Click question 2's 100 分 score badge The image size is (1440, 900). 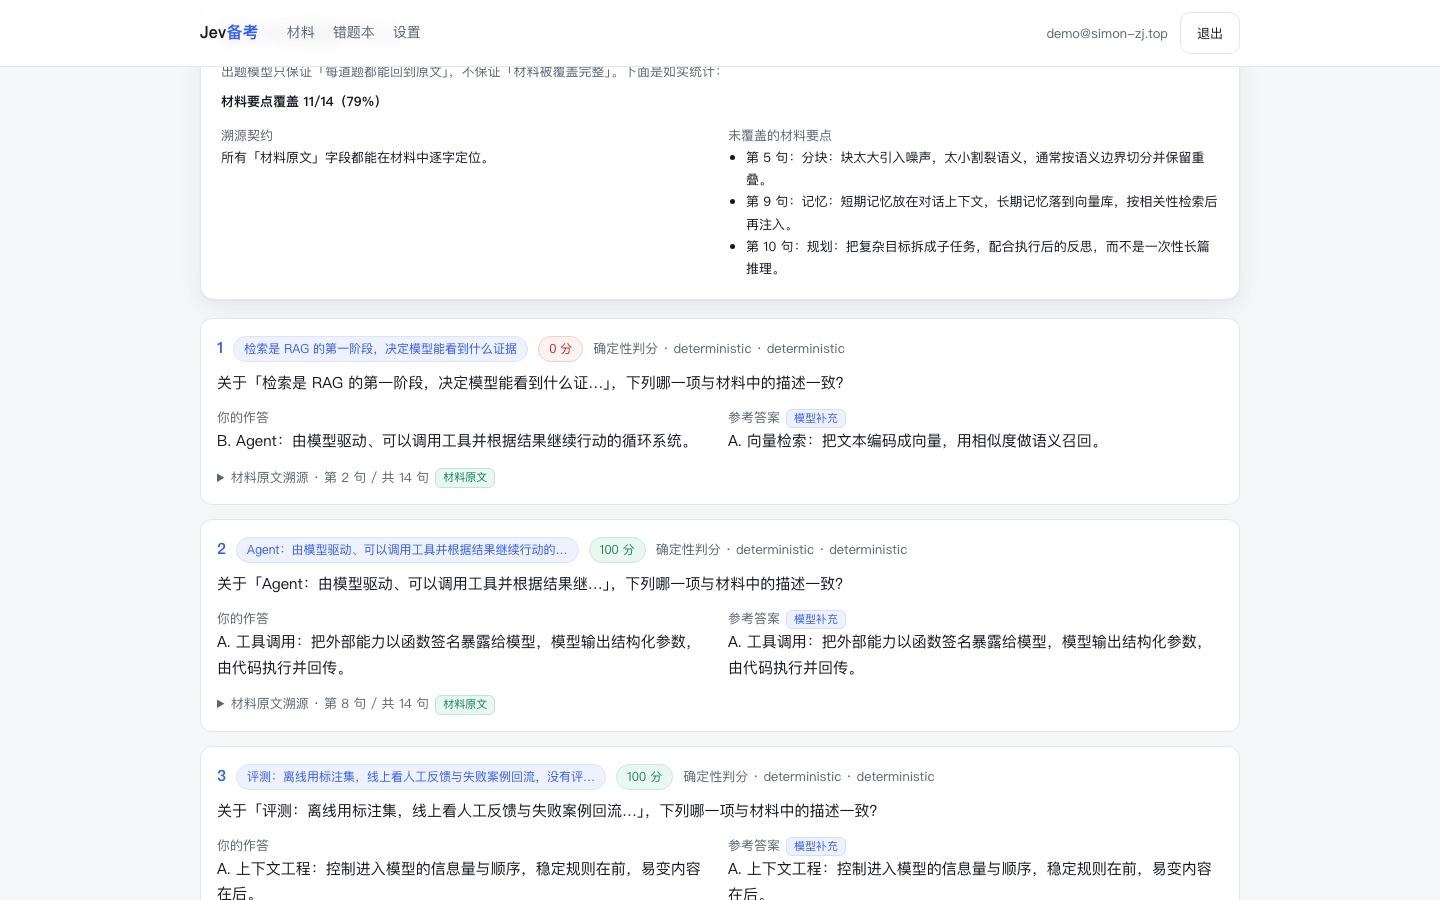click(x=617, y=550)
